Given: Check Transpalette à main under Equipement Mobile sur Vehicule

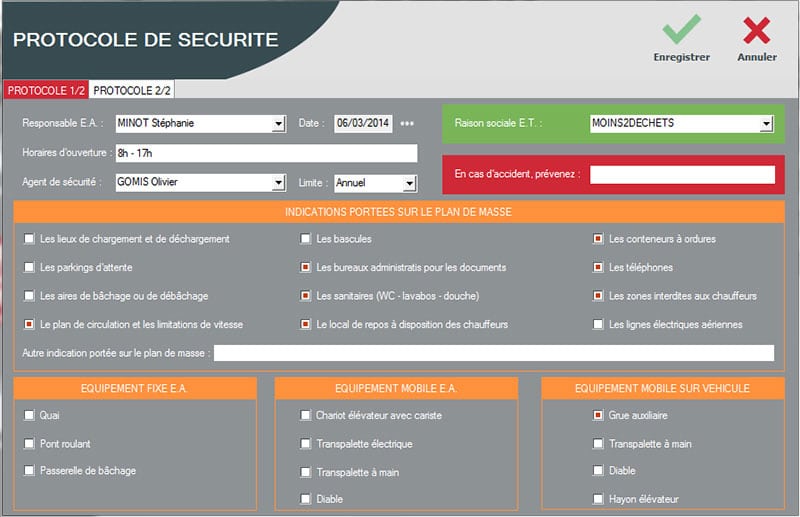Looking at the screenshot, I should pos(598,444).
